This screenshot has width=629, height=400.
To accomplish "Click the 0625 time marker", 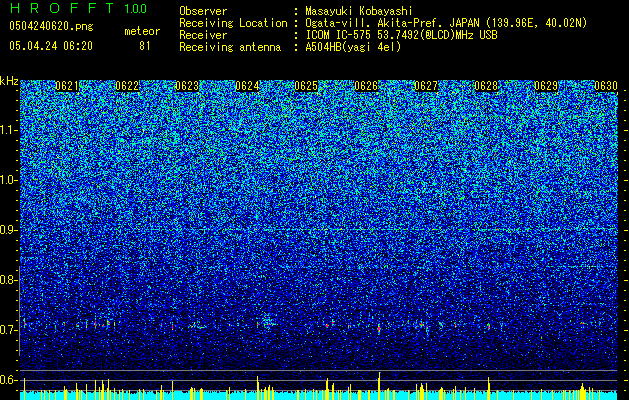I will [306, 86].
